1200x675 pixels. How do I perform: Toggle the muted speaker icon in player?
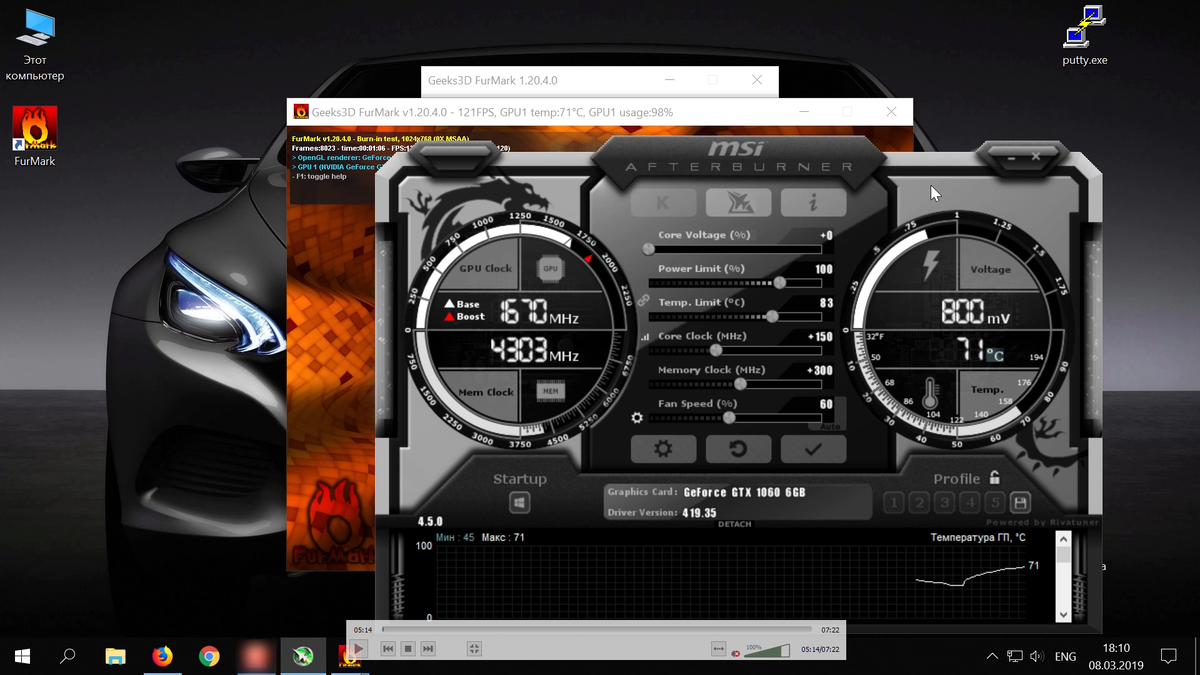[735, 653]
